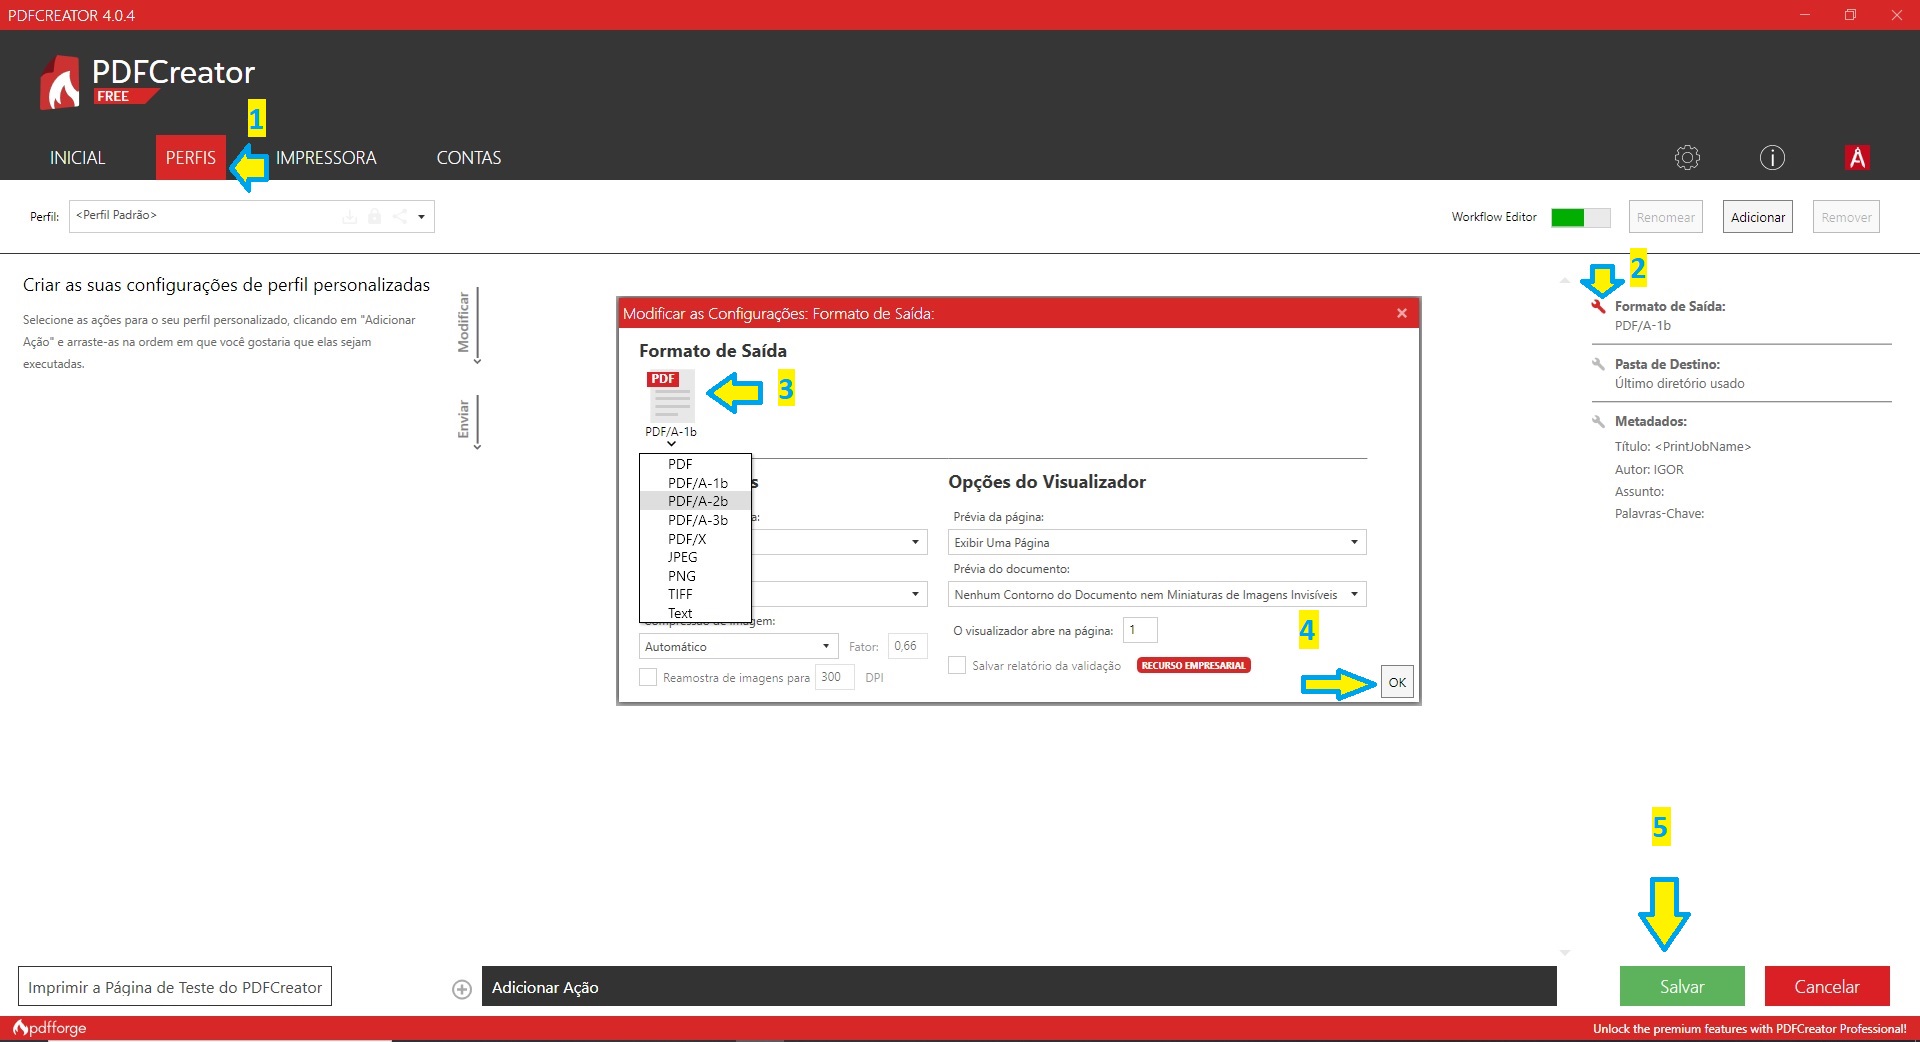This screenshot has height=1042, width=1920.
Task: Expand the Perfil Padrão profile dropdown
Action: click(421, 217)
